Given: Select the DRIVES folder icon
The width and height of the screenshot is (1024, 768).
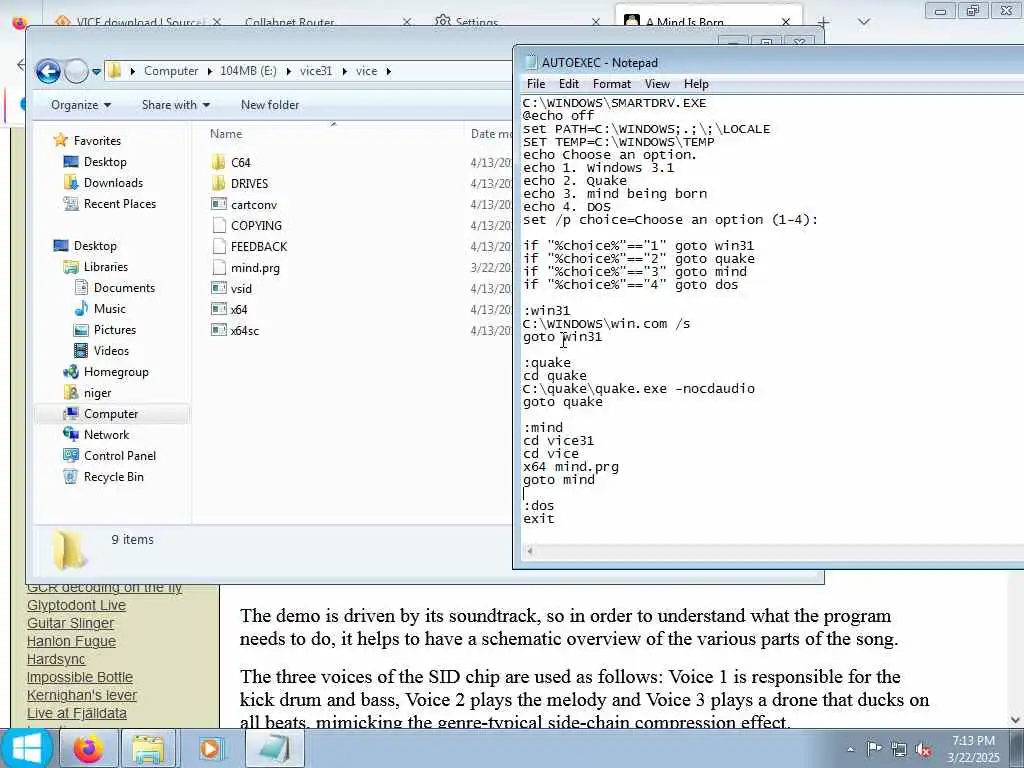Looking at the screenshot, I should click(219, 183).
